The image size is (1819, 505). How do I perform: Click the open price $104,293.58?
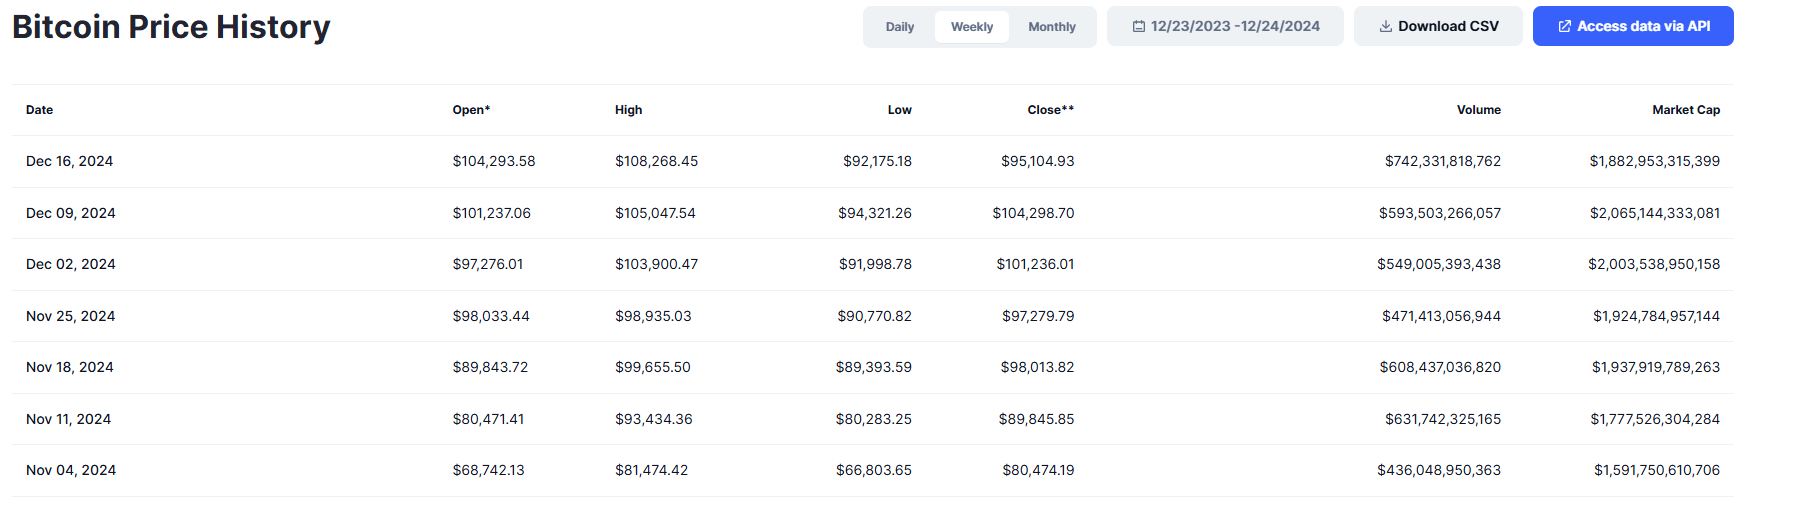point(494,161)
